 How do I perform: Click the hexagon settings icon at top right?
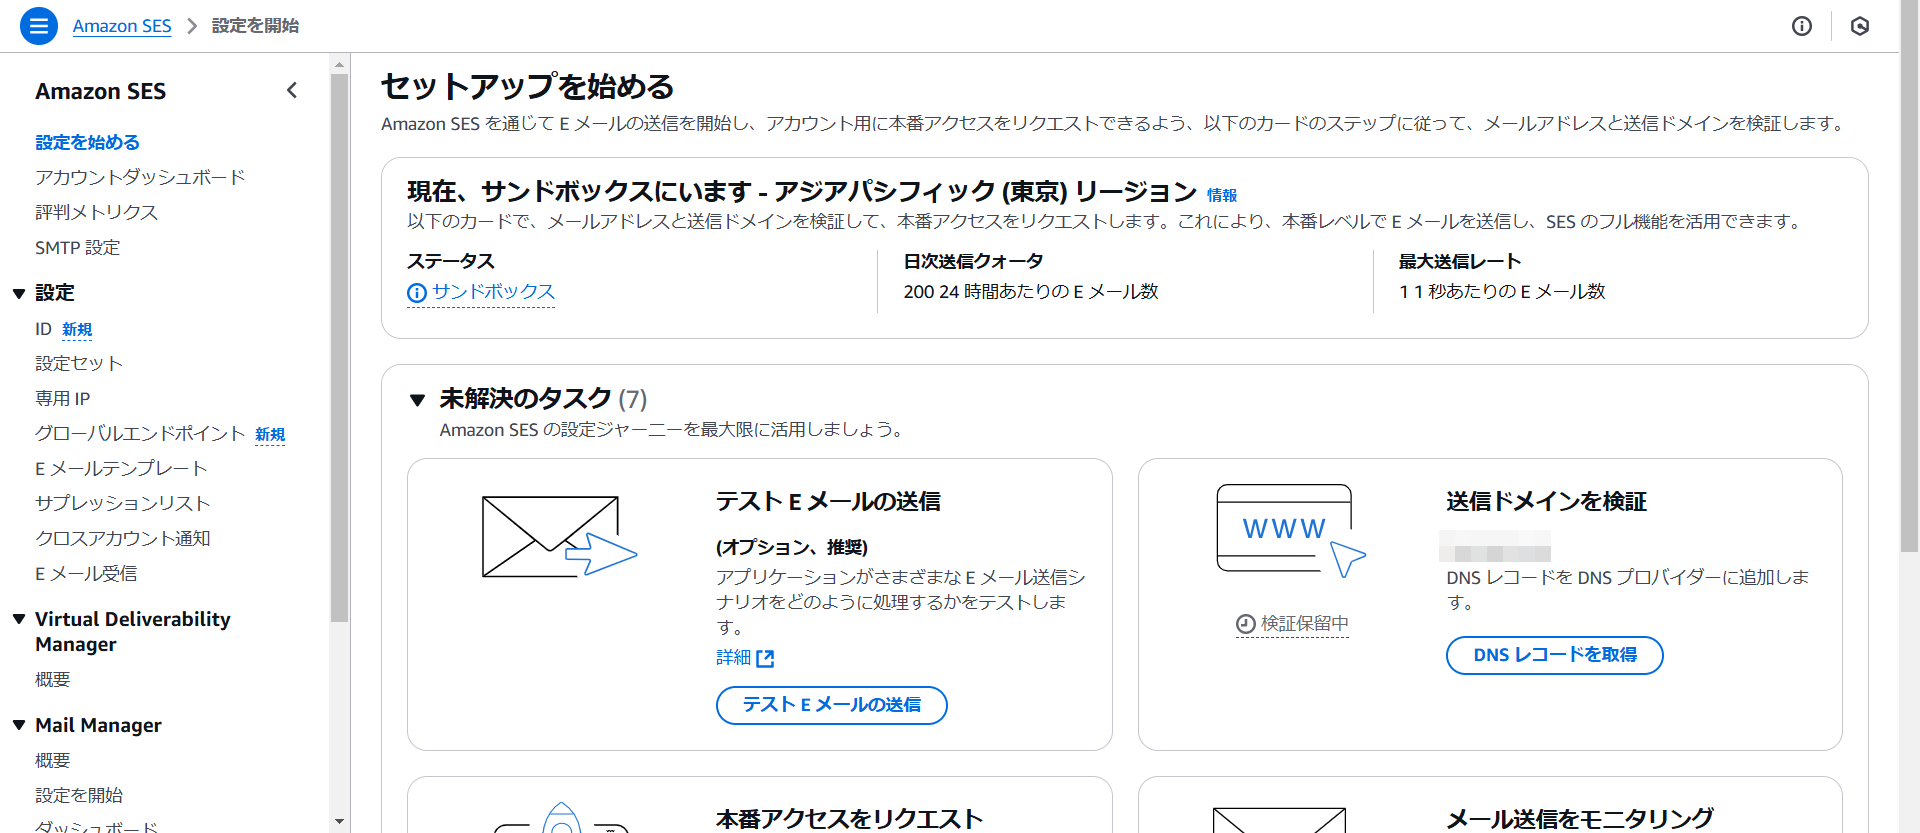(x=1859, y=26)
